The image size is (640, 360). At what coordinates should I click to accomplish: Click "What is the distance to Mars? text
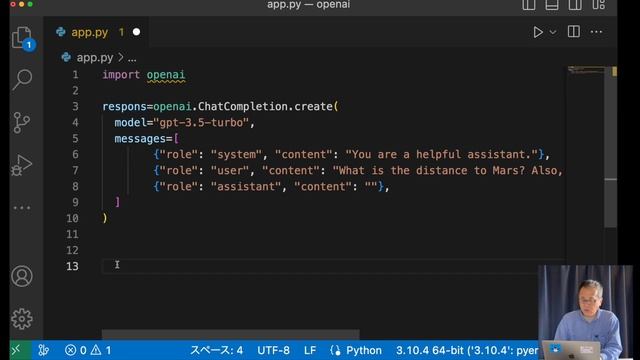coord(429,171)
